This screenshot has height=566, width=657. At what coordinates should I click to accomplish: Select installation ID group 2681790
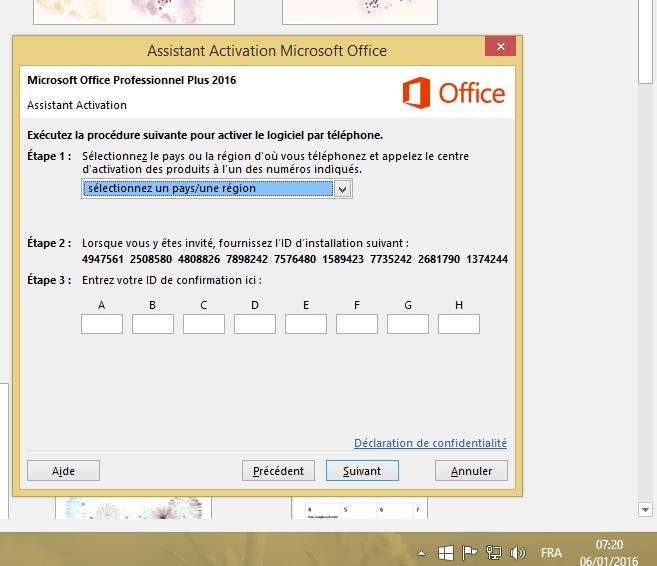click(439, 259)
